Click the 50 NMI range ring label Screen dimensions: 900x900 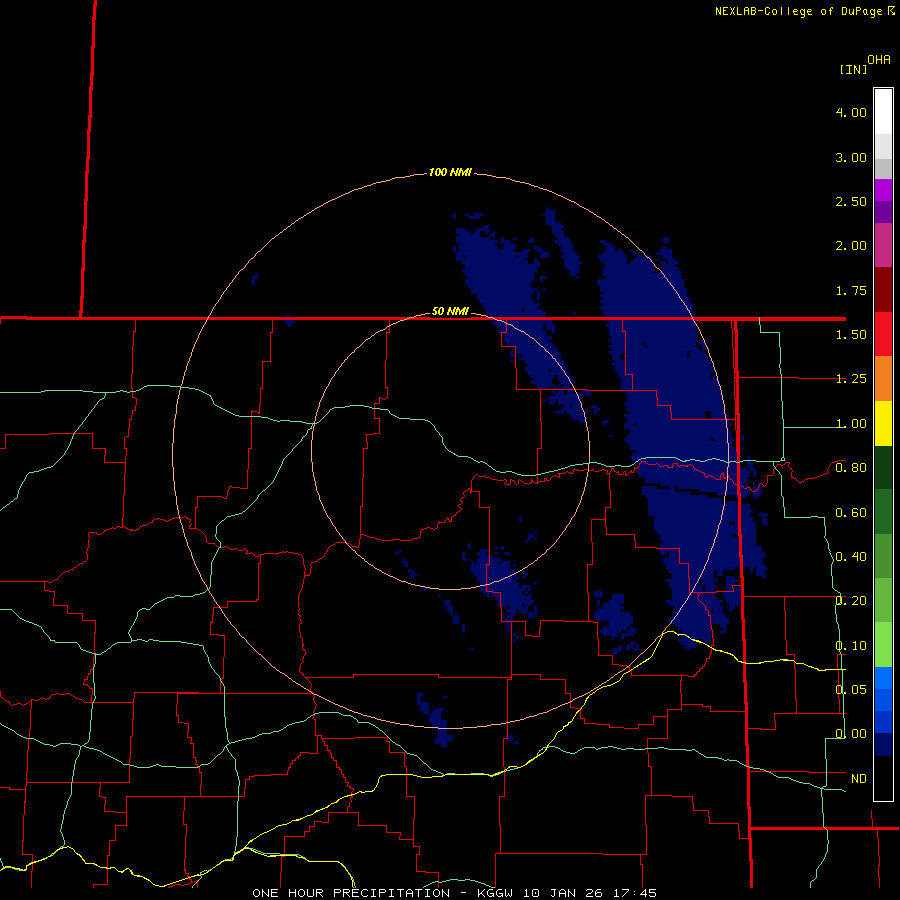pos(450,312)
